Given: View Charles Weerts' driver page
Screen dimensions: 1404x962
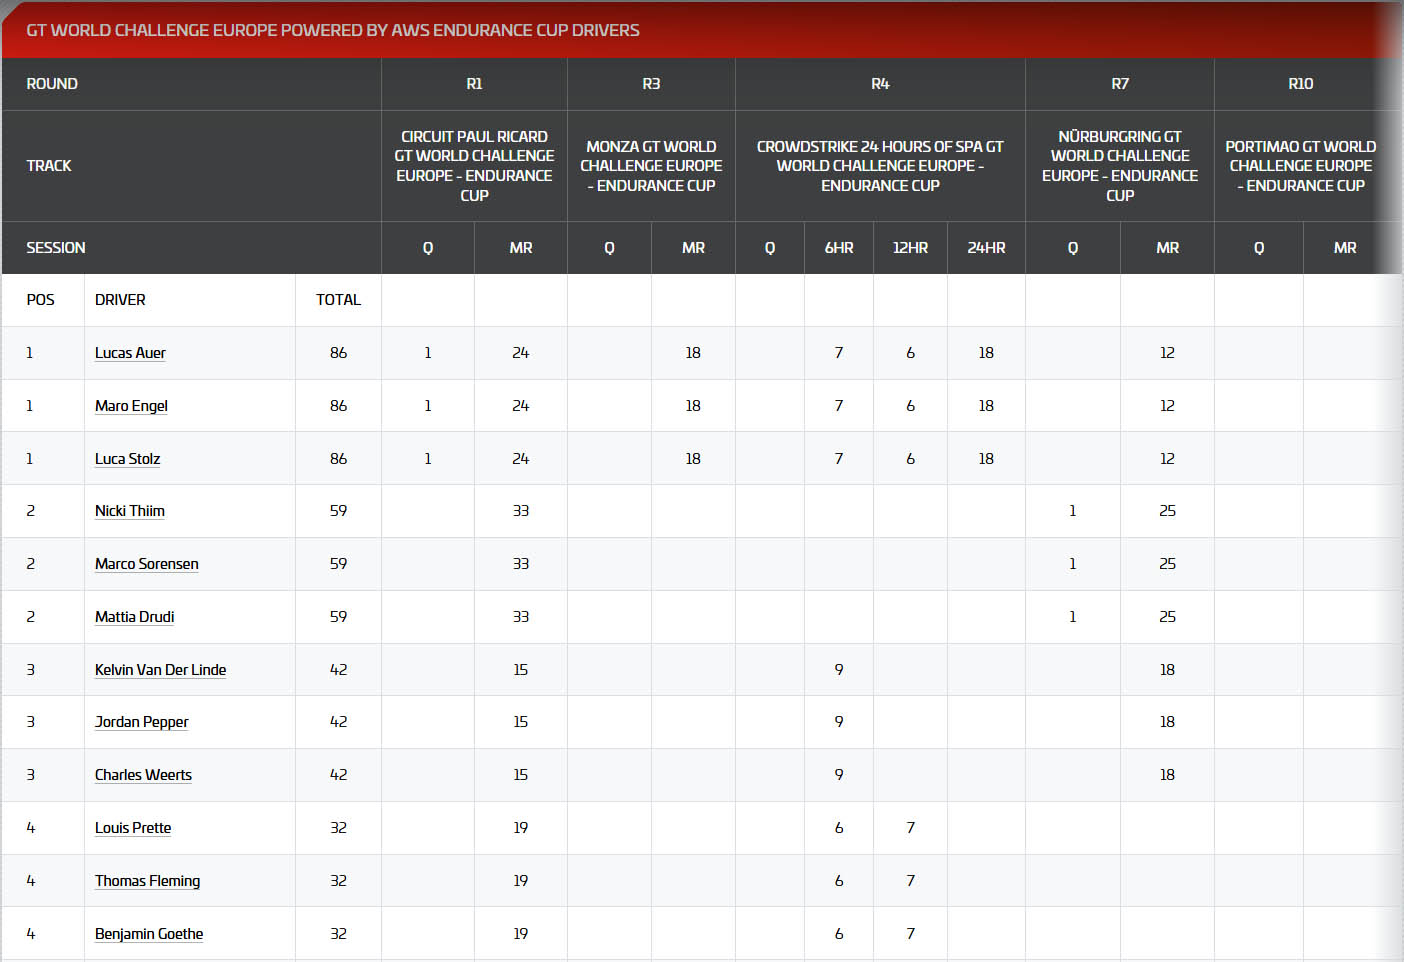Looking at the screenshot, I should [143, 775].
